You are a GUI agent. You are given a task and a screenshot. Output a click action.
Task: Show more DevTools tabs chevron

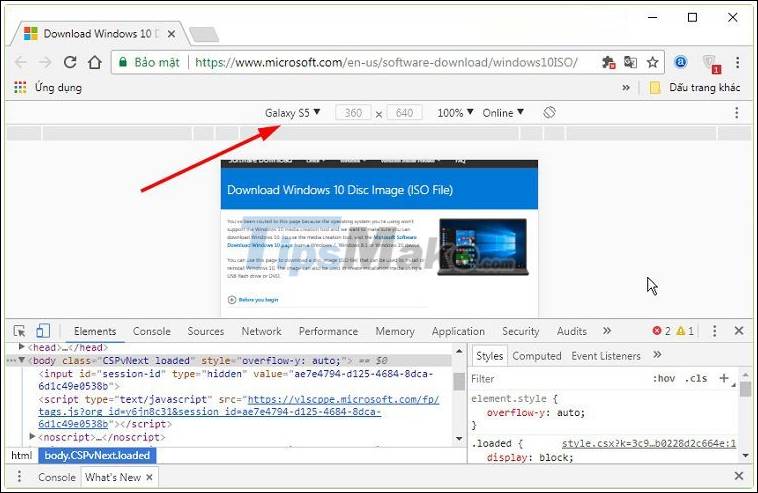(x=607, y=331)
